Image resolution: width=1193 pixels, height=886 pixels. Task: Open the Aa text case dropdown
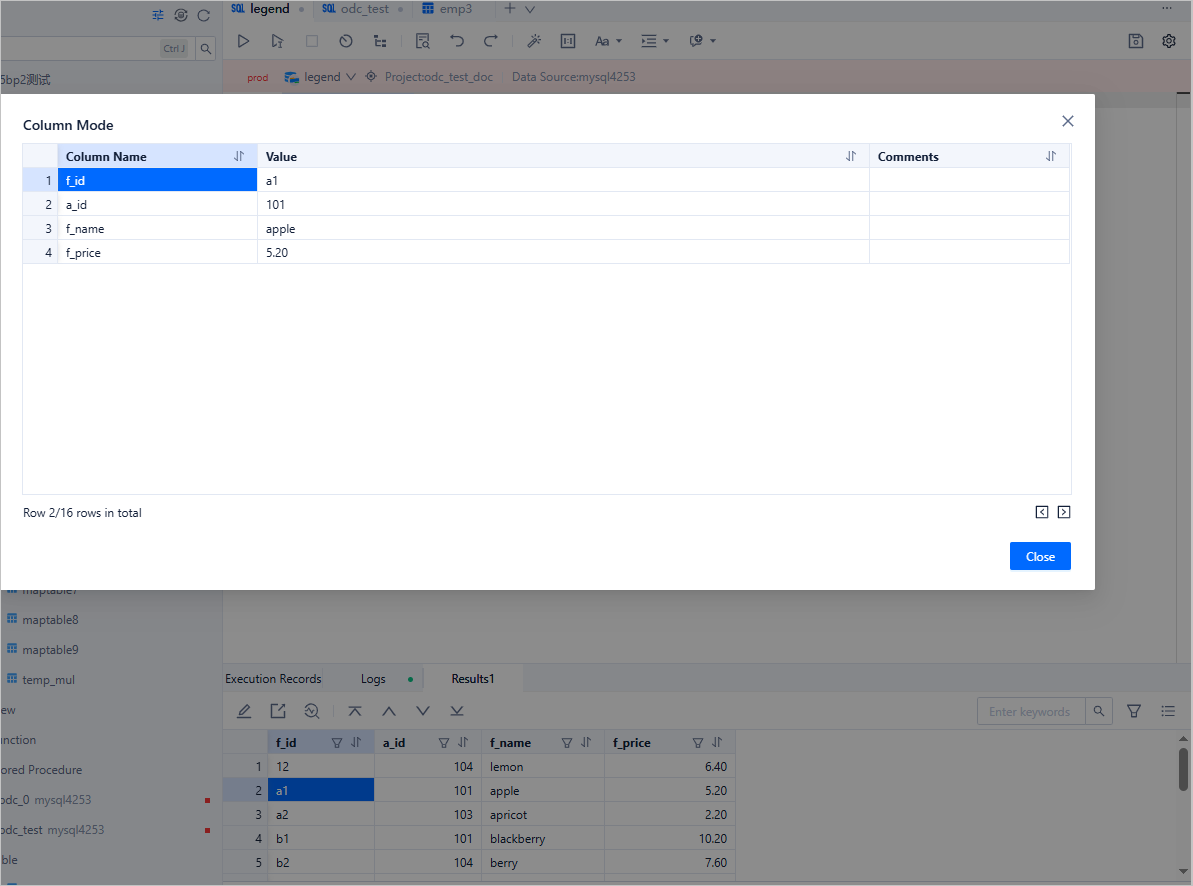tap(608, 41)
